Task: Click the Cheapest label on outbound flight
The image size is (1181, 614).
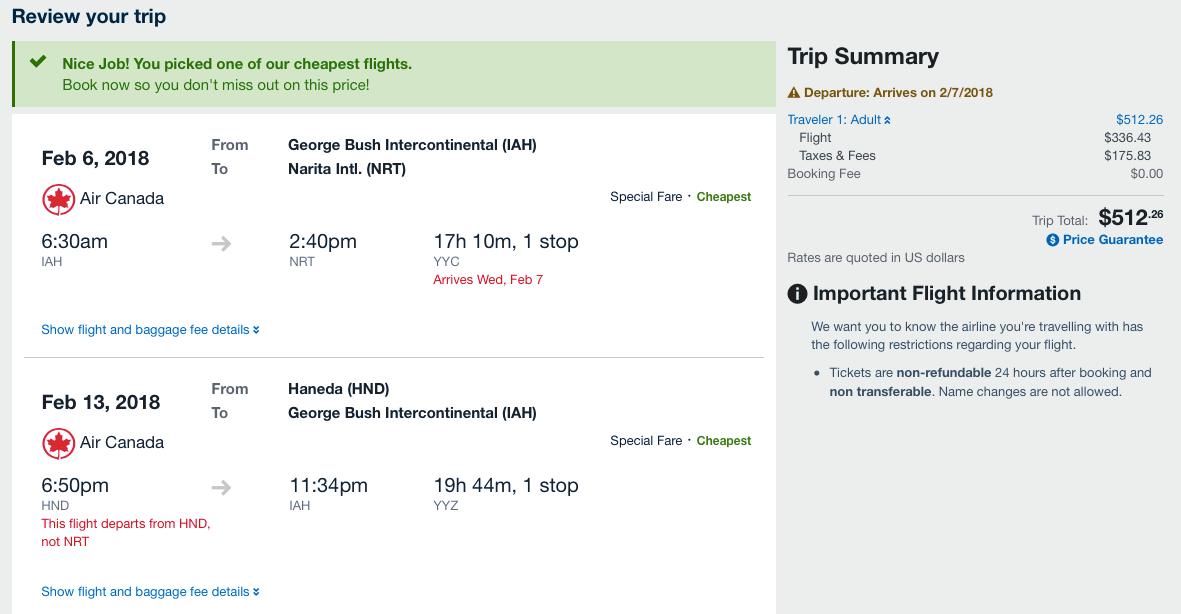Action: point(724,197)
